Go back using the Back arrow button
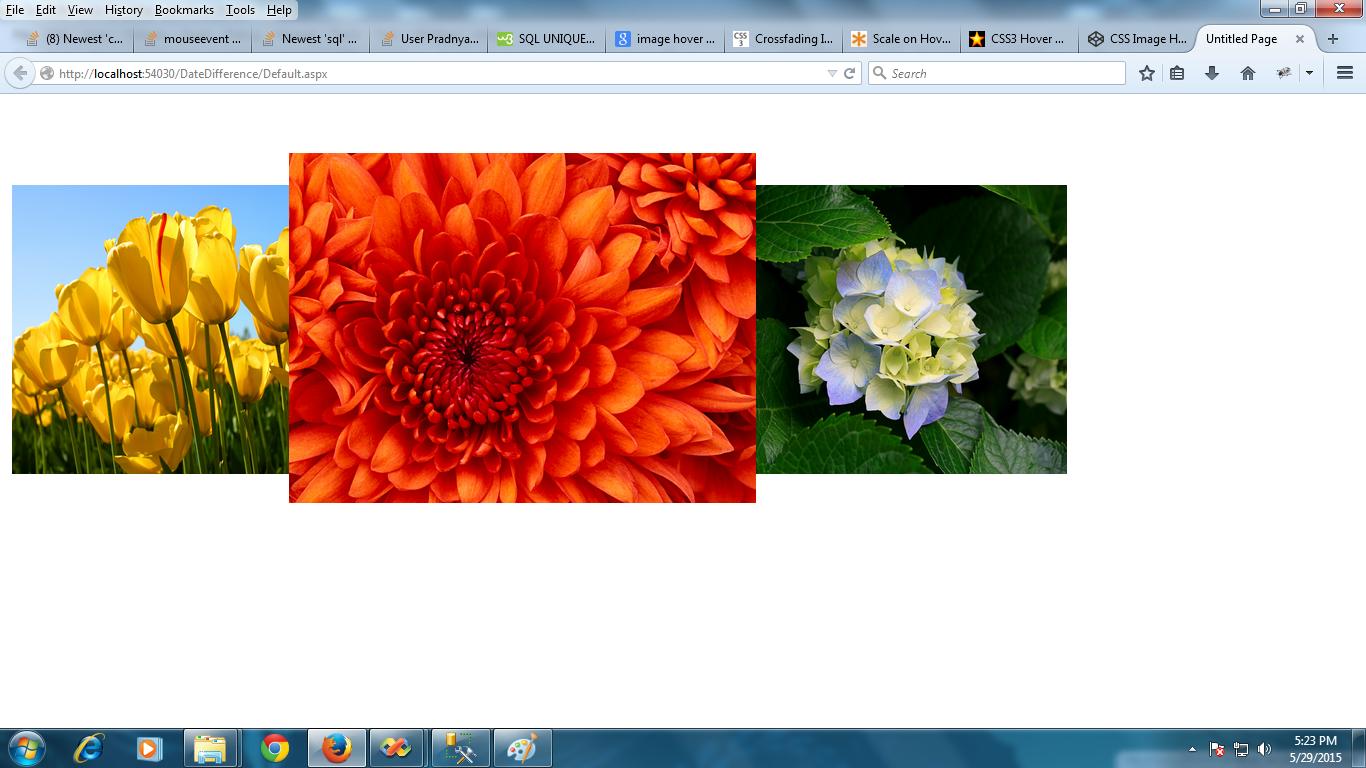 pyautogui.click(x=19, y=73)
